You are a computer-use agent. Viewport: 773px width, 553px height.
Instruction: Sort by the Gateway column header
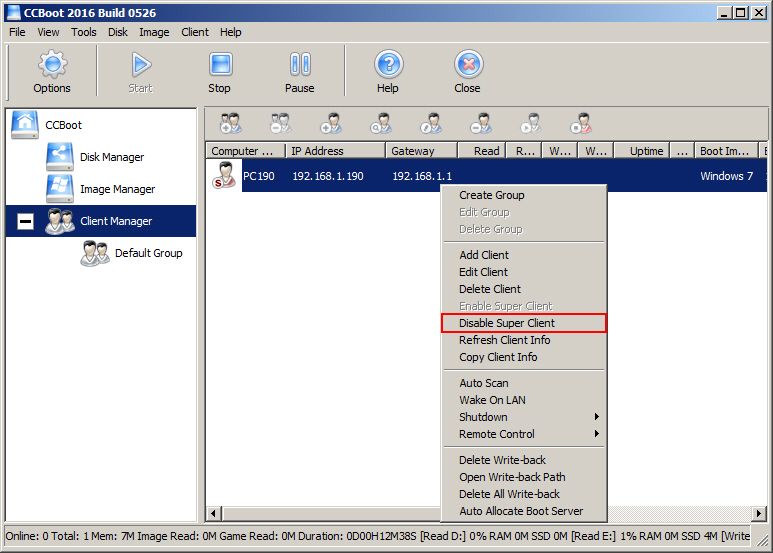coord(422,151)
